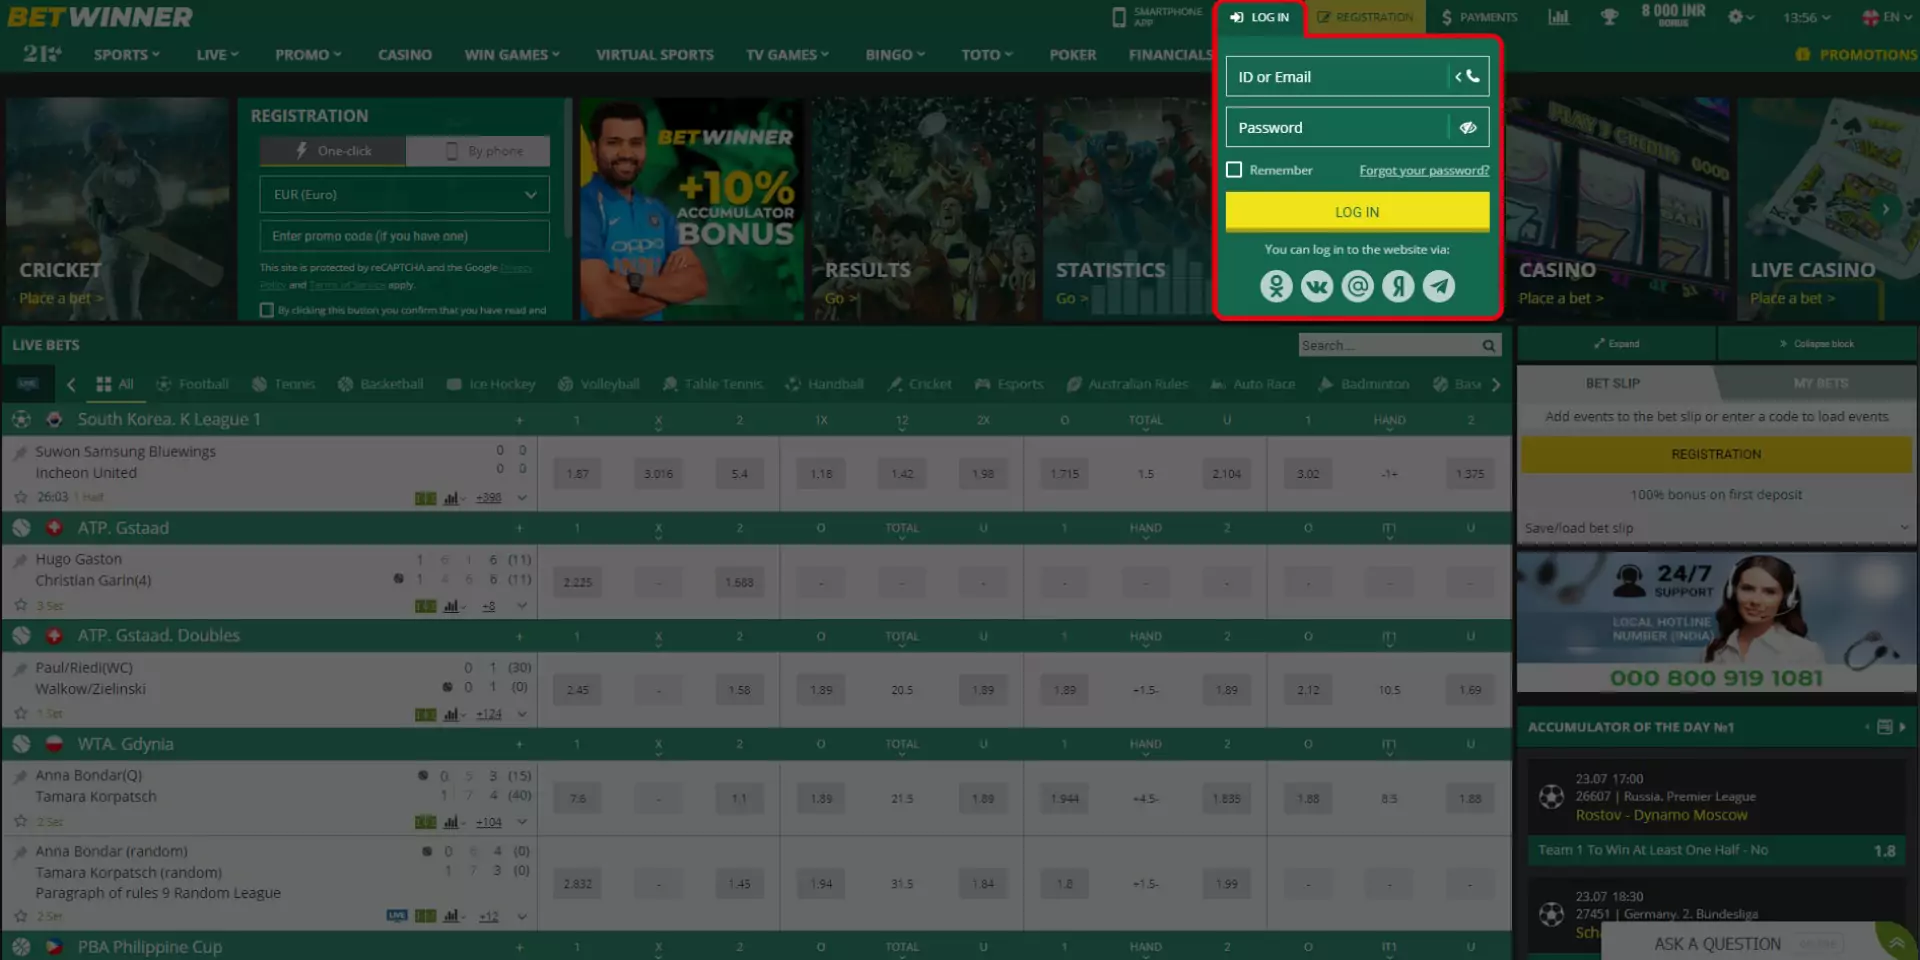Click the Forgot your password link
The height and width of the screenshot is (960, 1920).
1423,170
